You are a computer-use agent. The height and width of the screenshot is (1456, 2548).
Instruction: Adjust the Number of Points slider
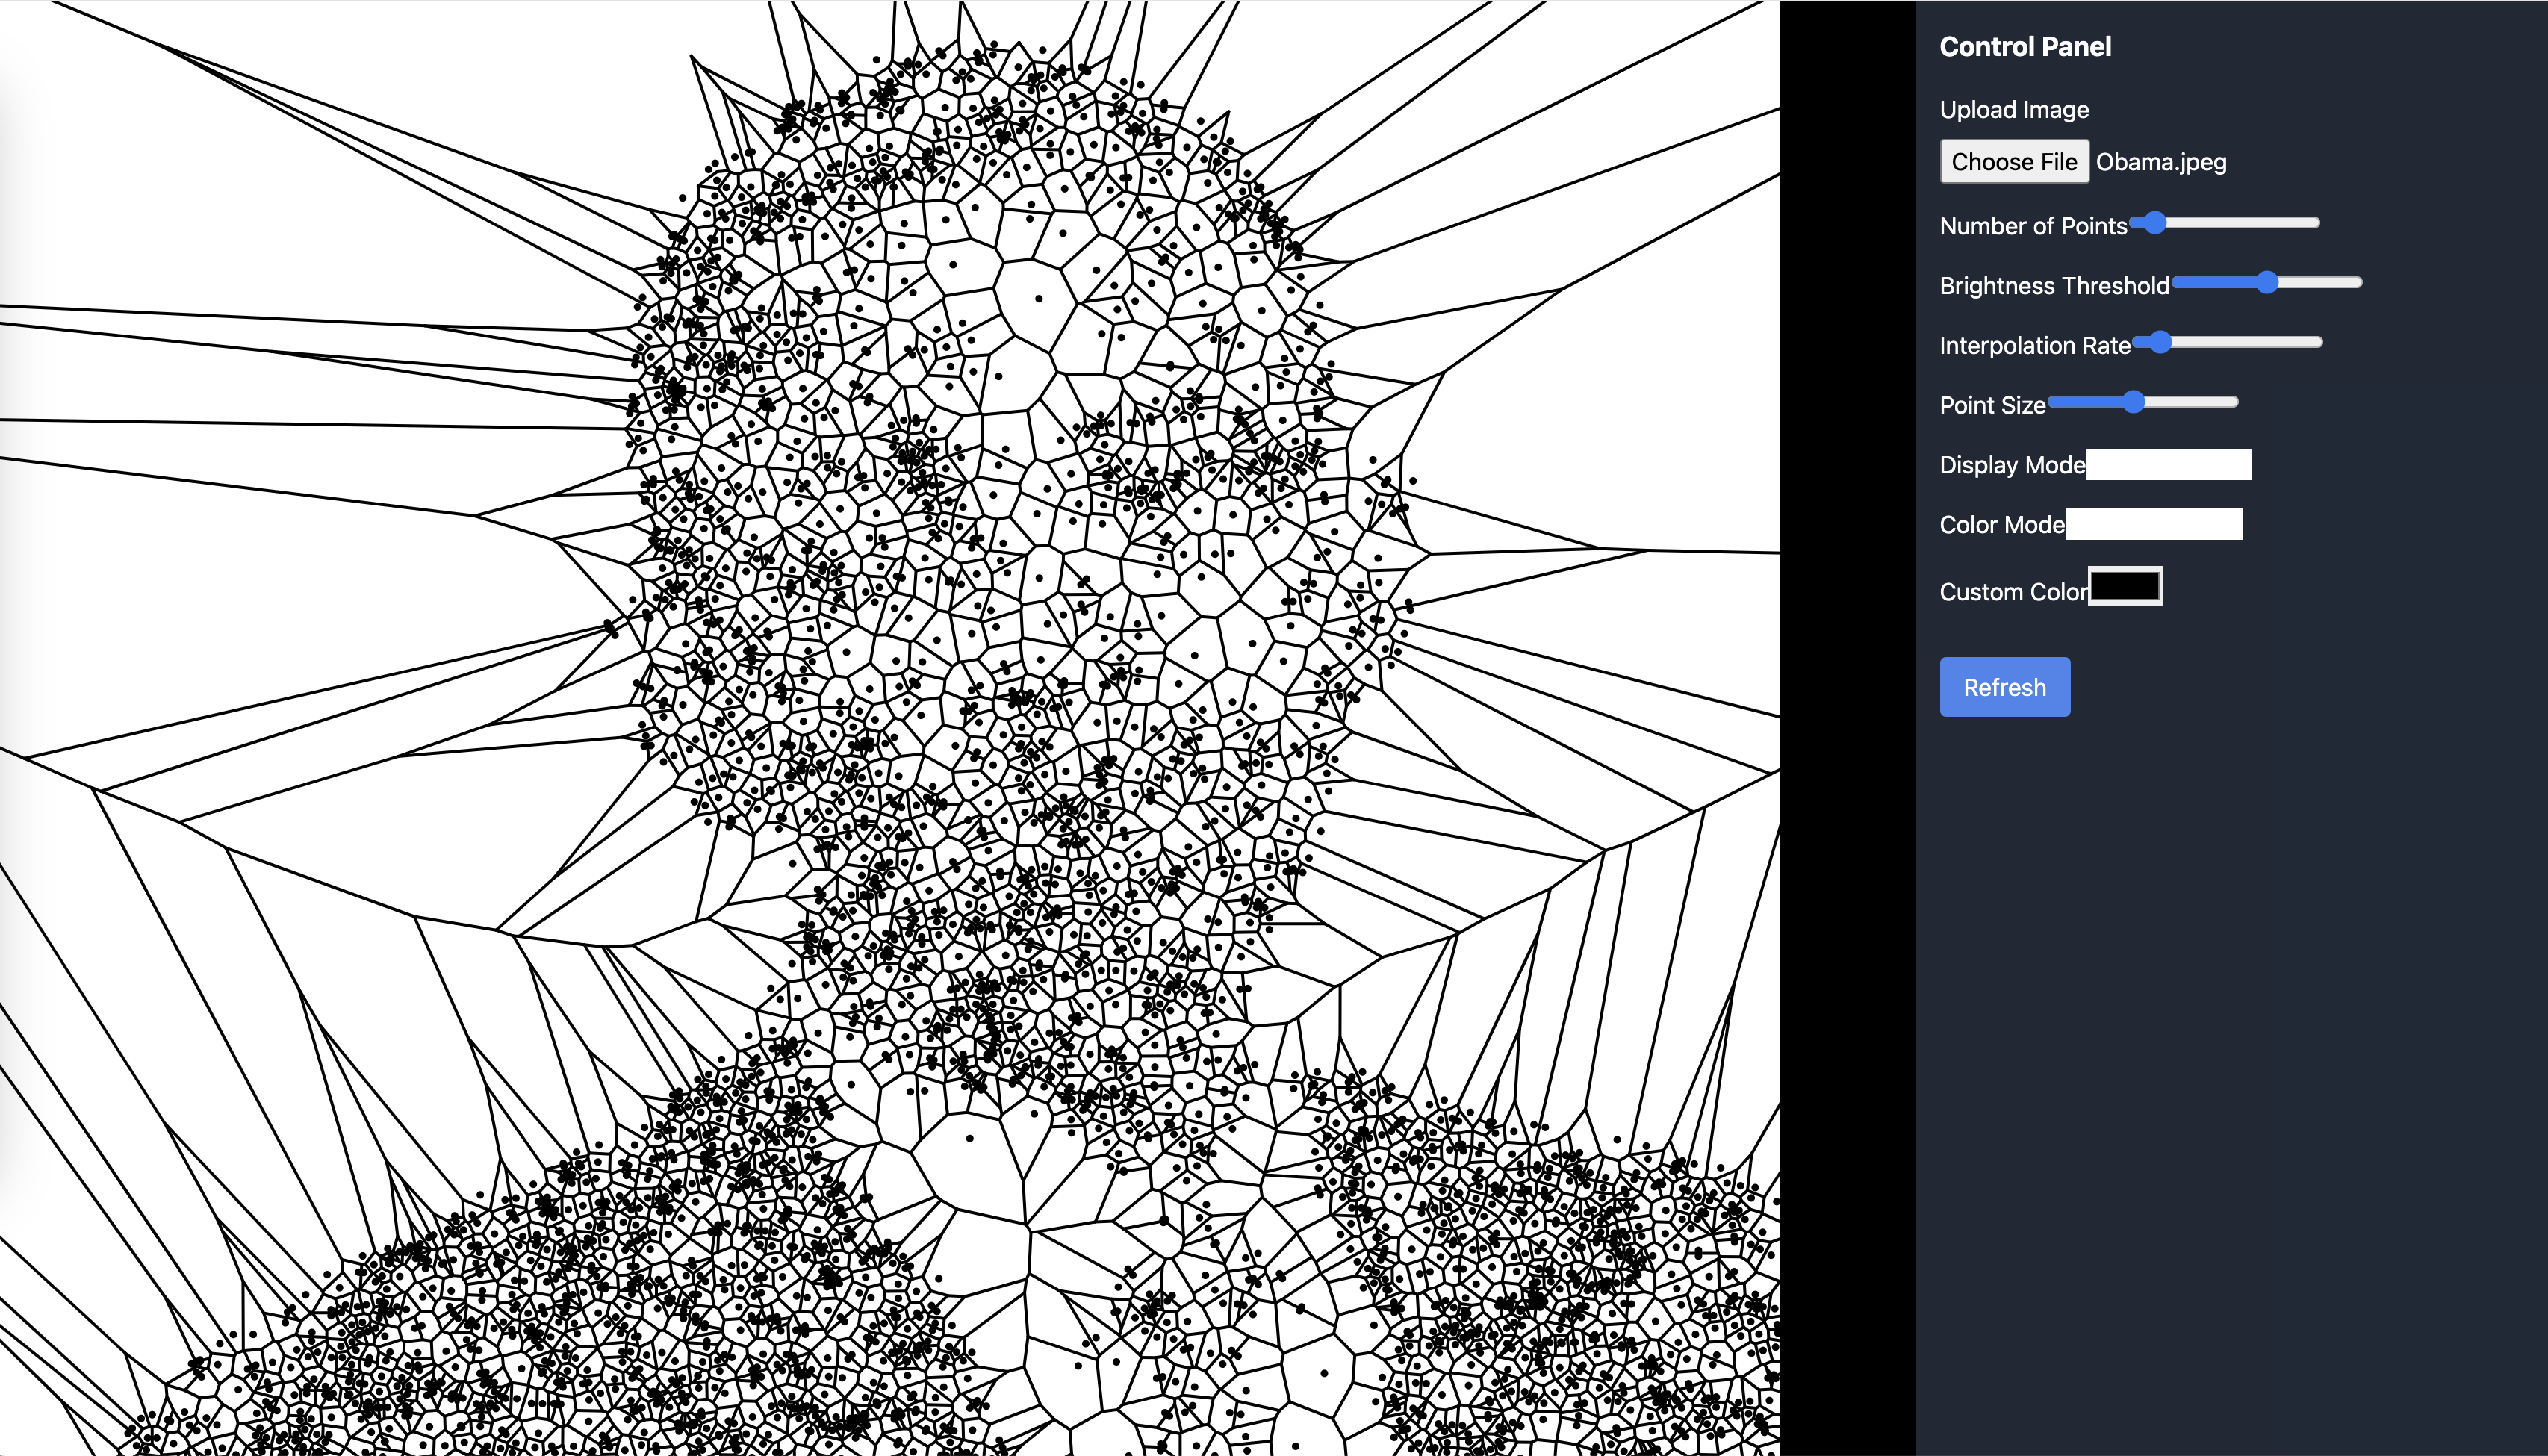2225,222
